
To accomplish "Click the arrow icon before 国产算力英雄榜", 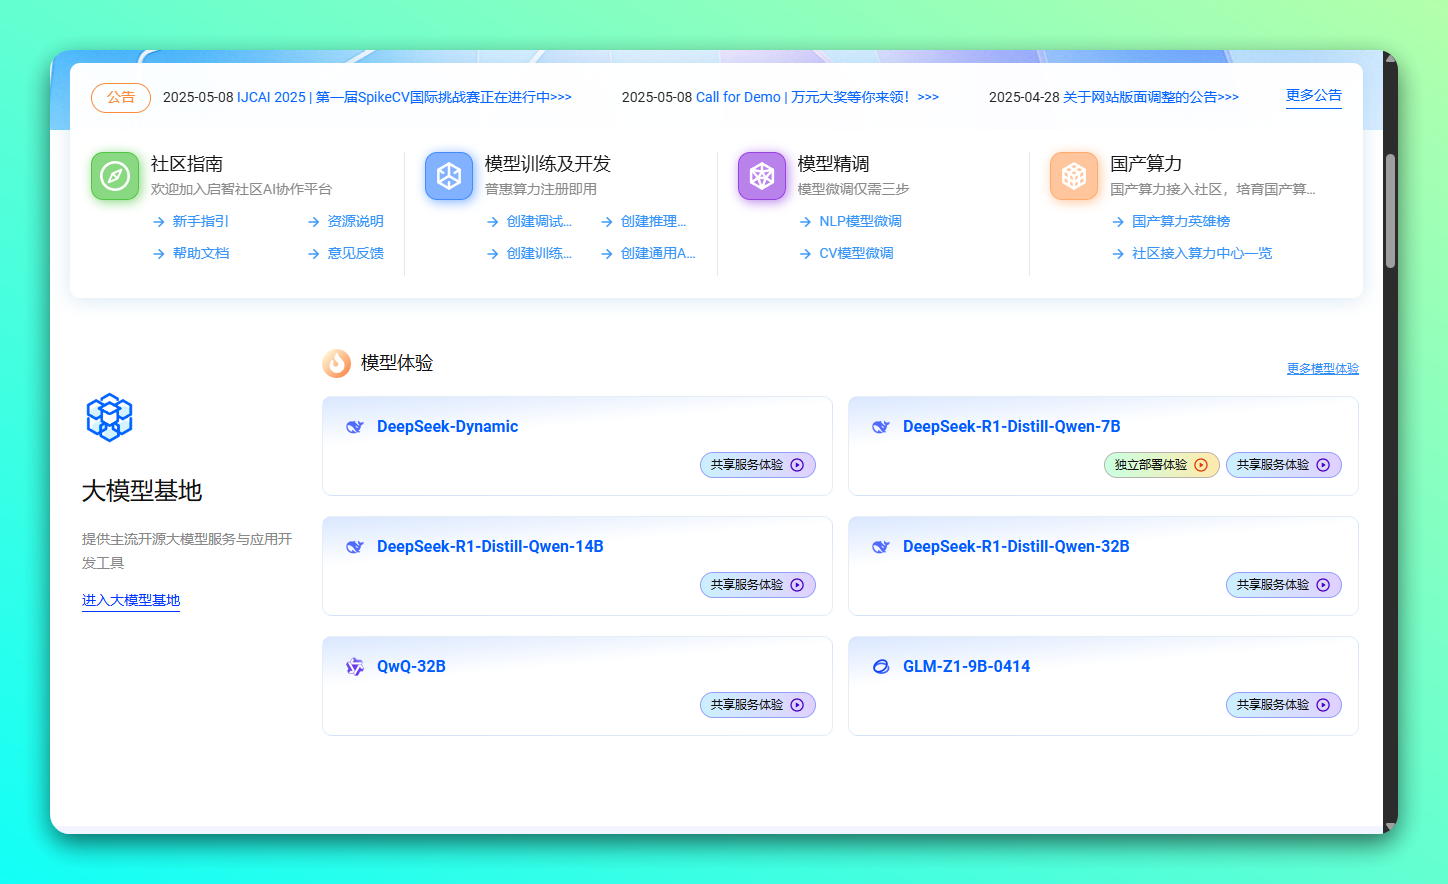I will point(1118,222).
